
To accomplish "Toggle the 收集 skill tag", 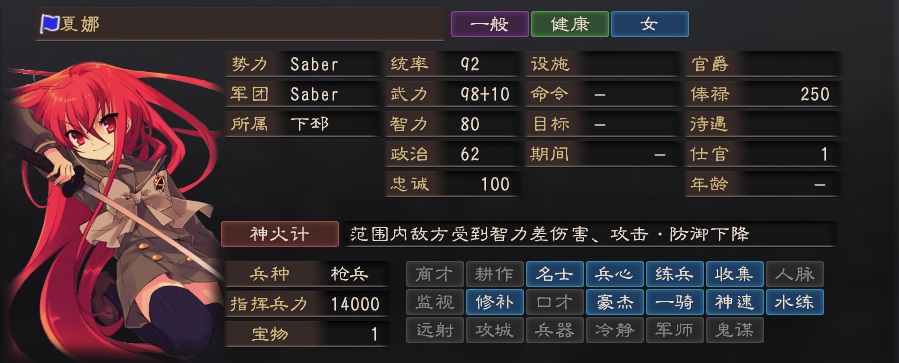I will (x=734, y=274).
